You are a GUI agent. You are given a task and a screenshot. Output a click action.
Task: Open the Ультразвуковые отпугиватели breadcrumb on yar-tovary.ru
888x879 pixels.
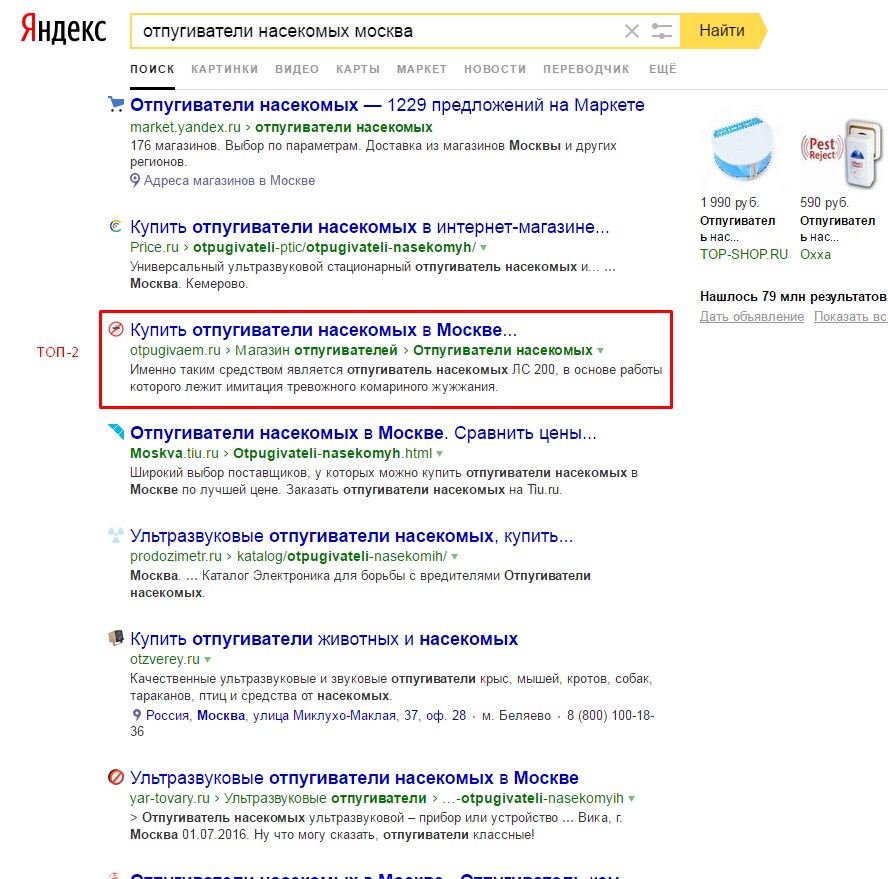pos(325,799)
